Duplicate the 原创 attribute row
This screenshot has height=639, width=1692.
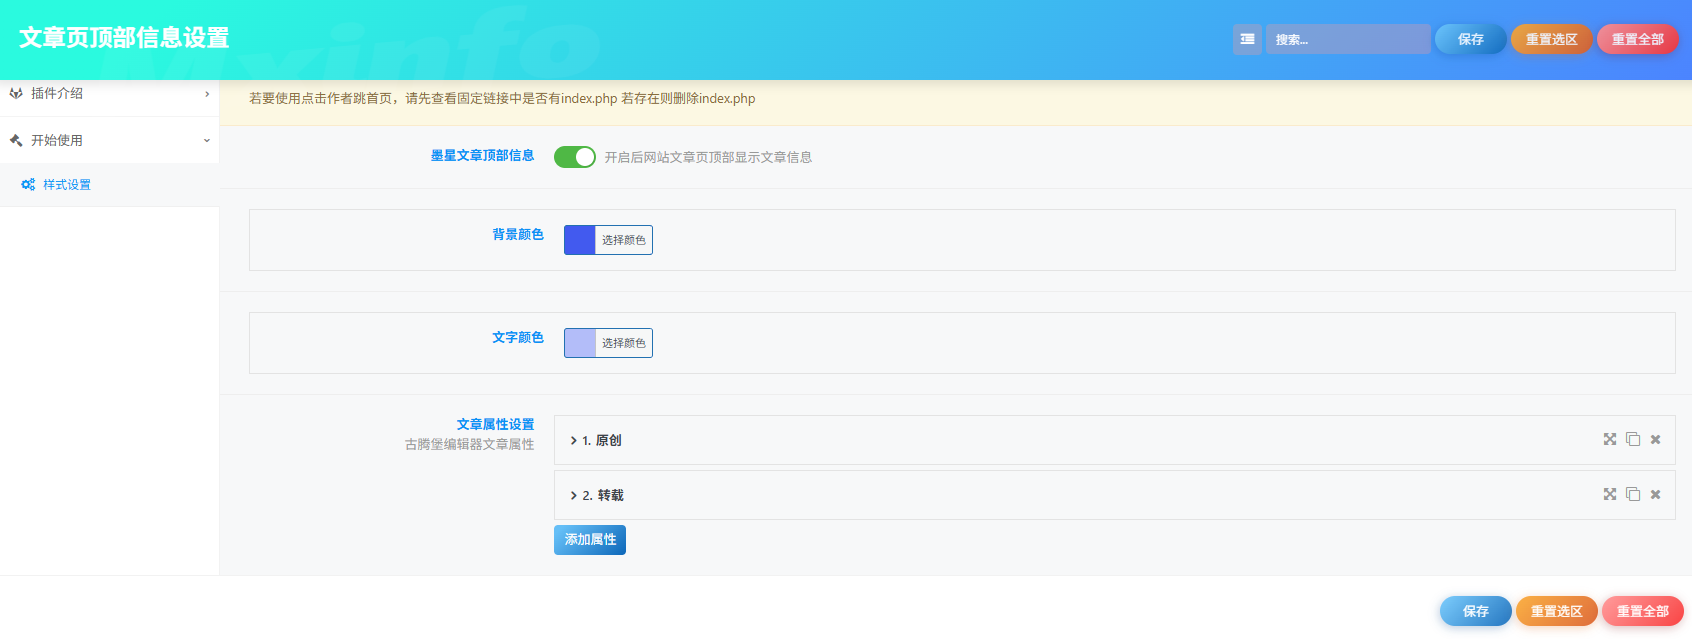1633,439
